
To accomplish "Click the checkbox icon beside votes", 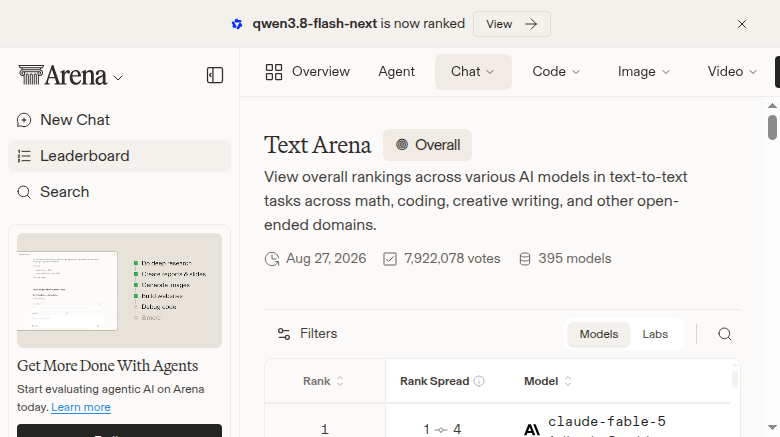I will [x=390, y=259].
